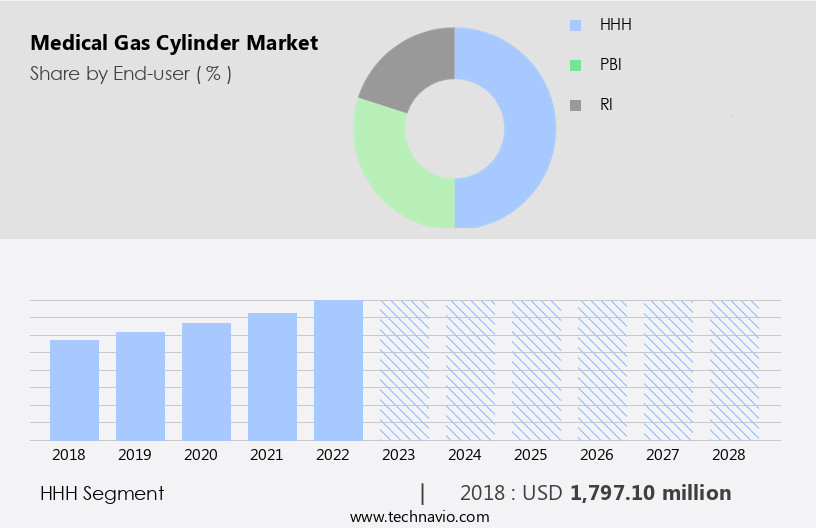816x528 pixels.
Task: Click the HHH Segment label
Action: pyautogui.click(x=102, y=493)
